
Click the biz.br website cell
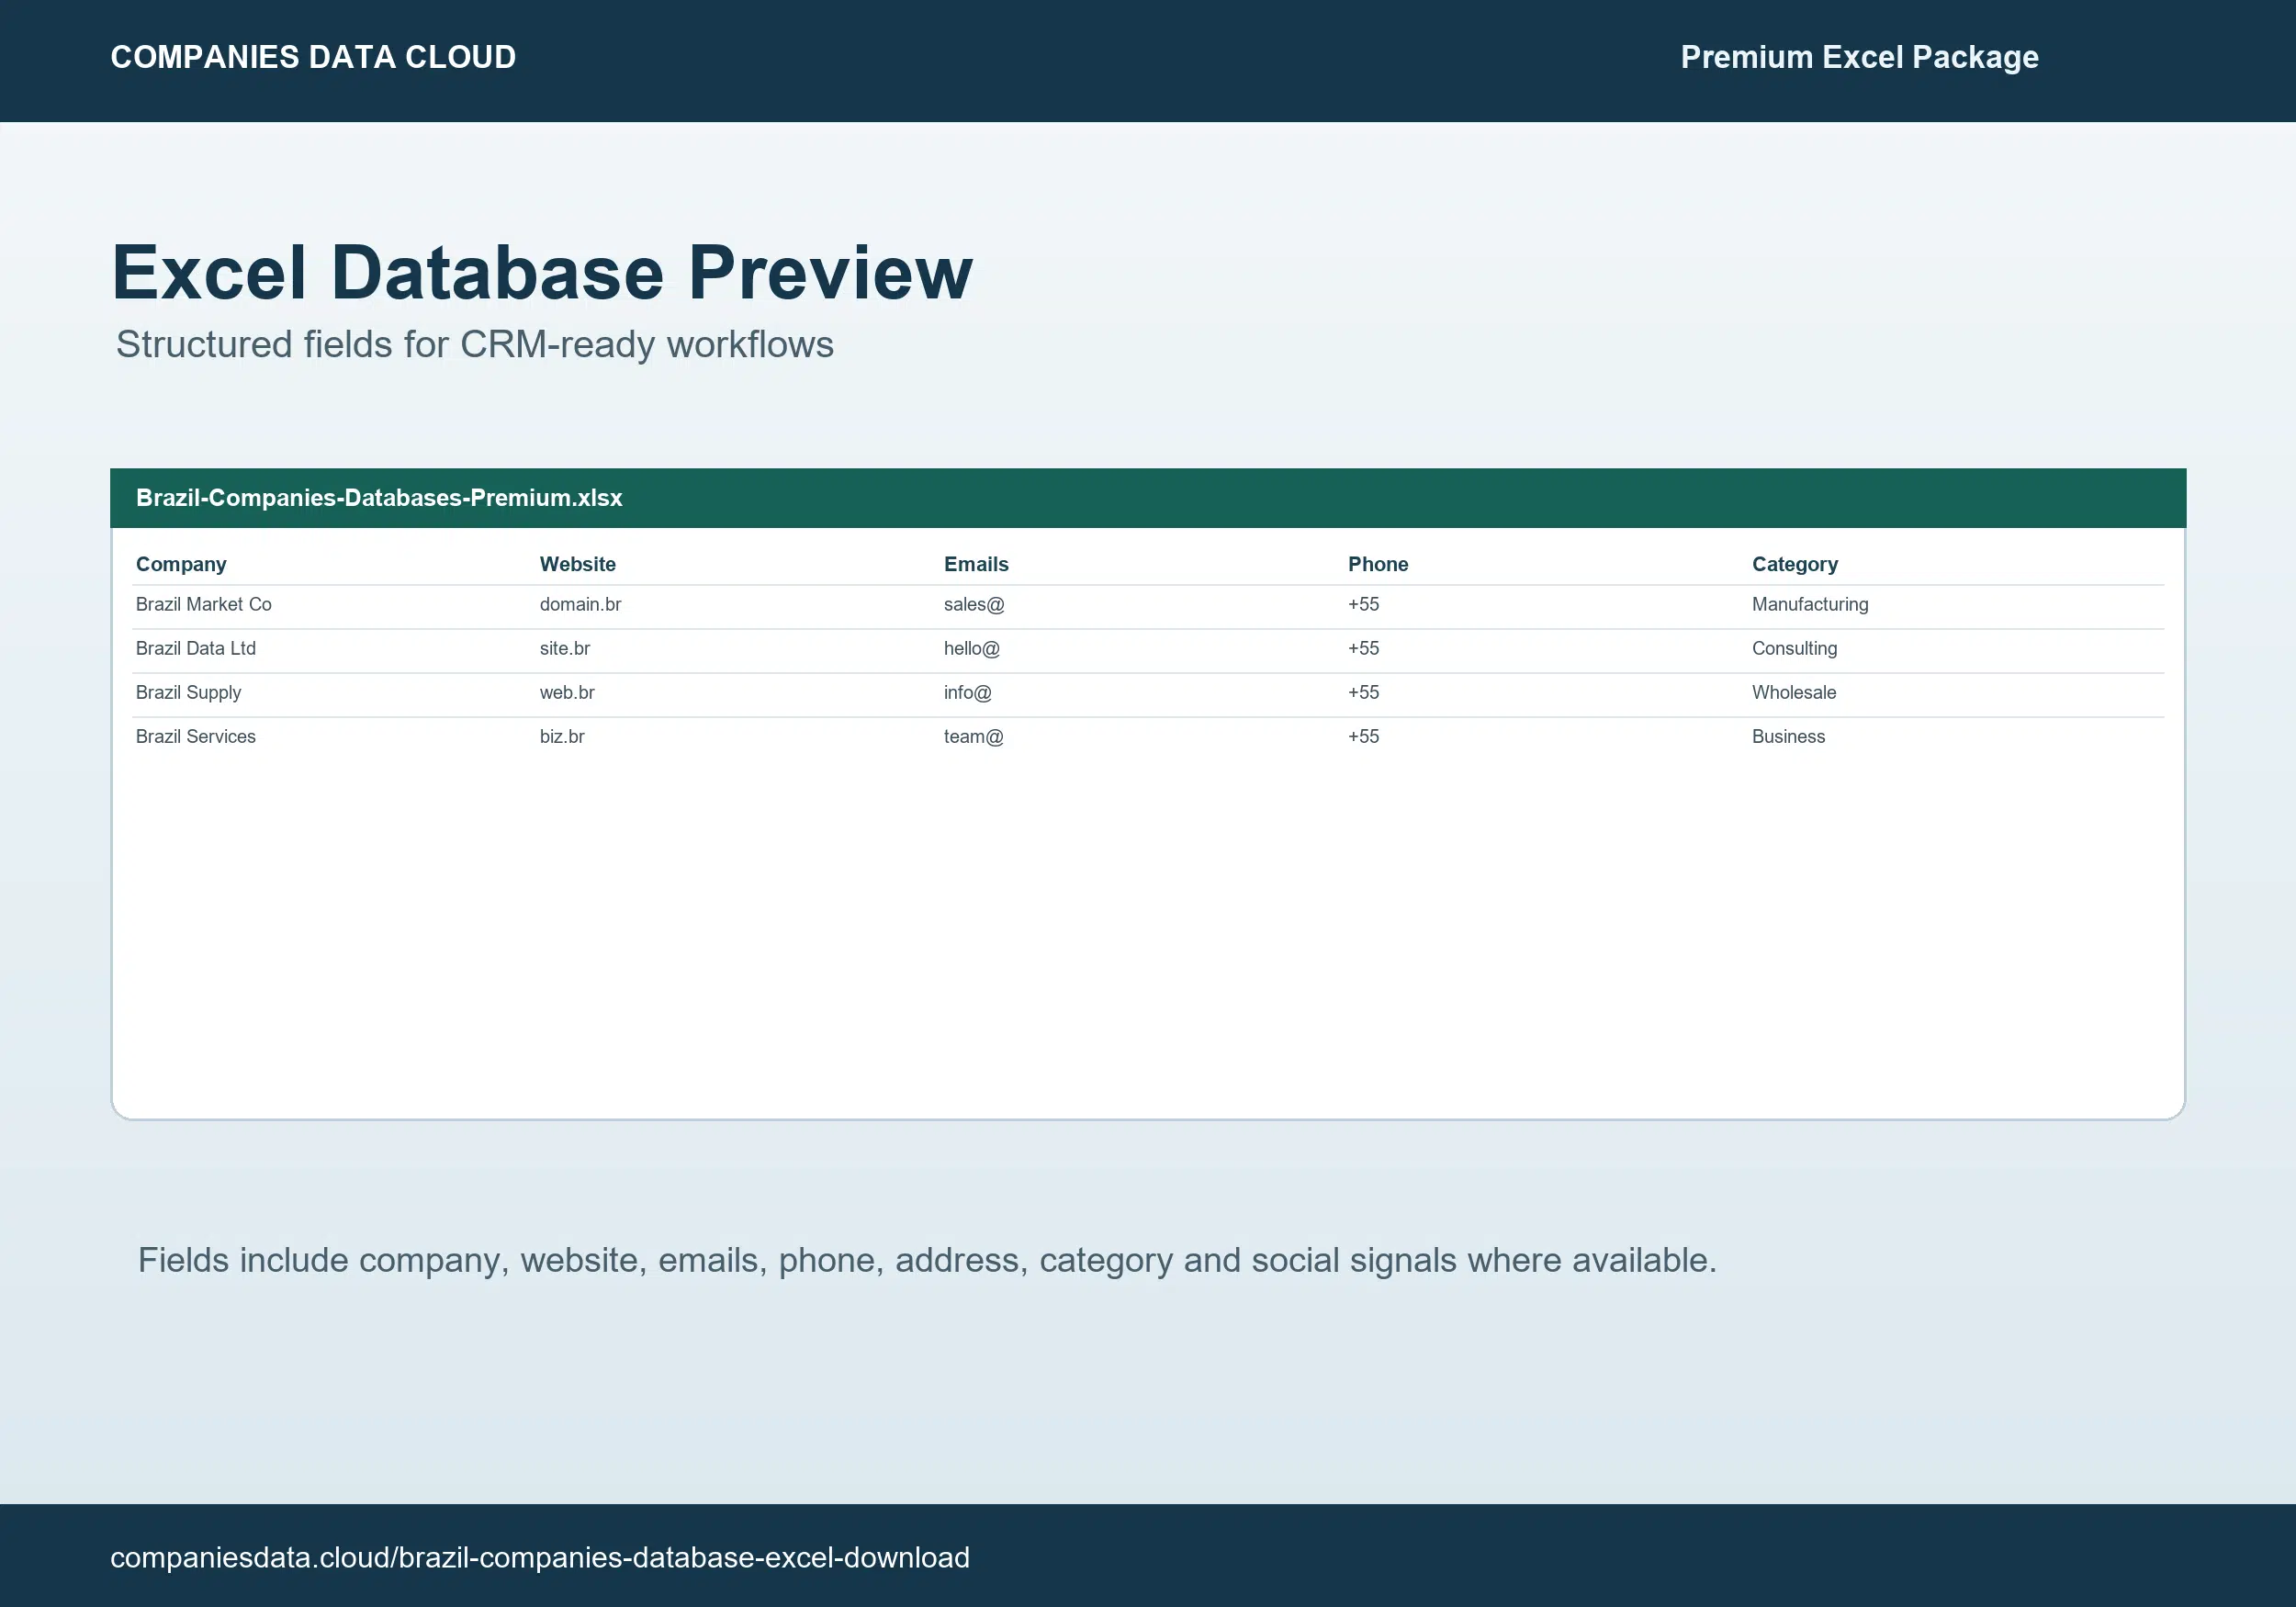point(562,736)
